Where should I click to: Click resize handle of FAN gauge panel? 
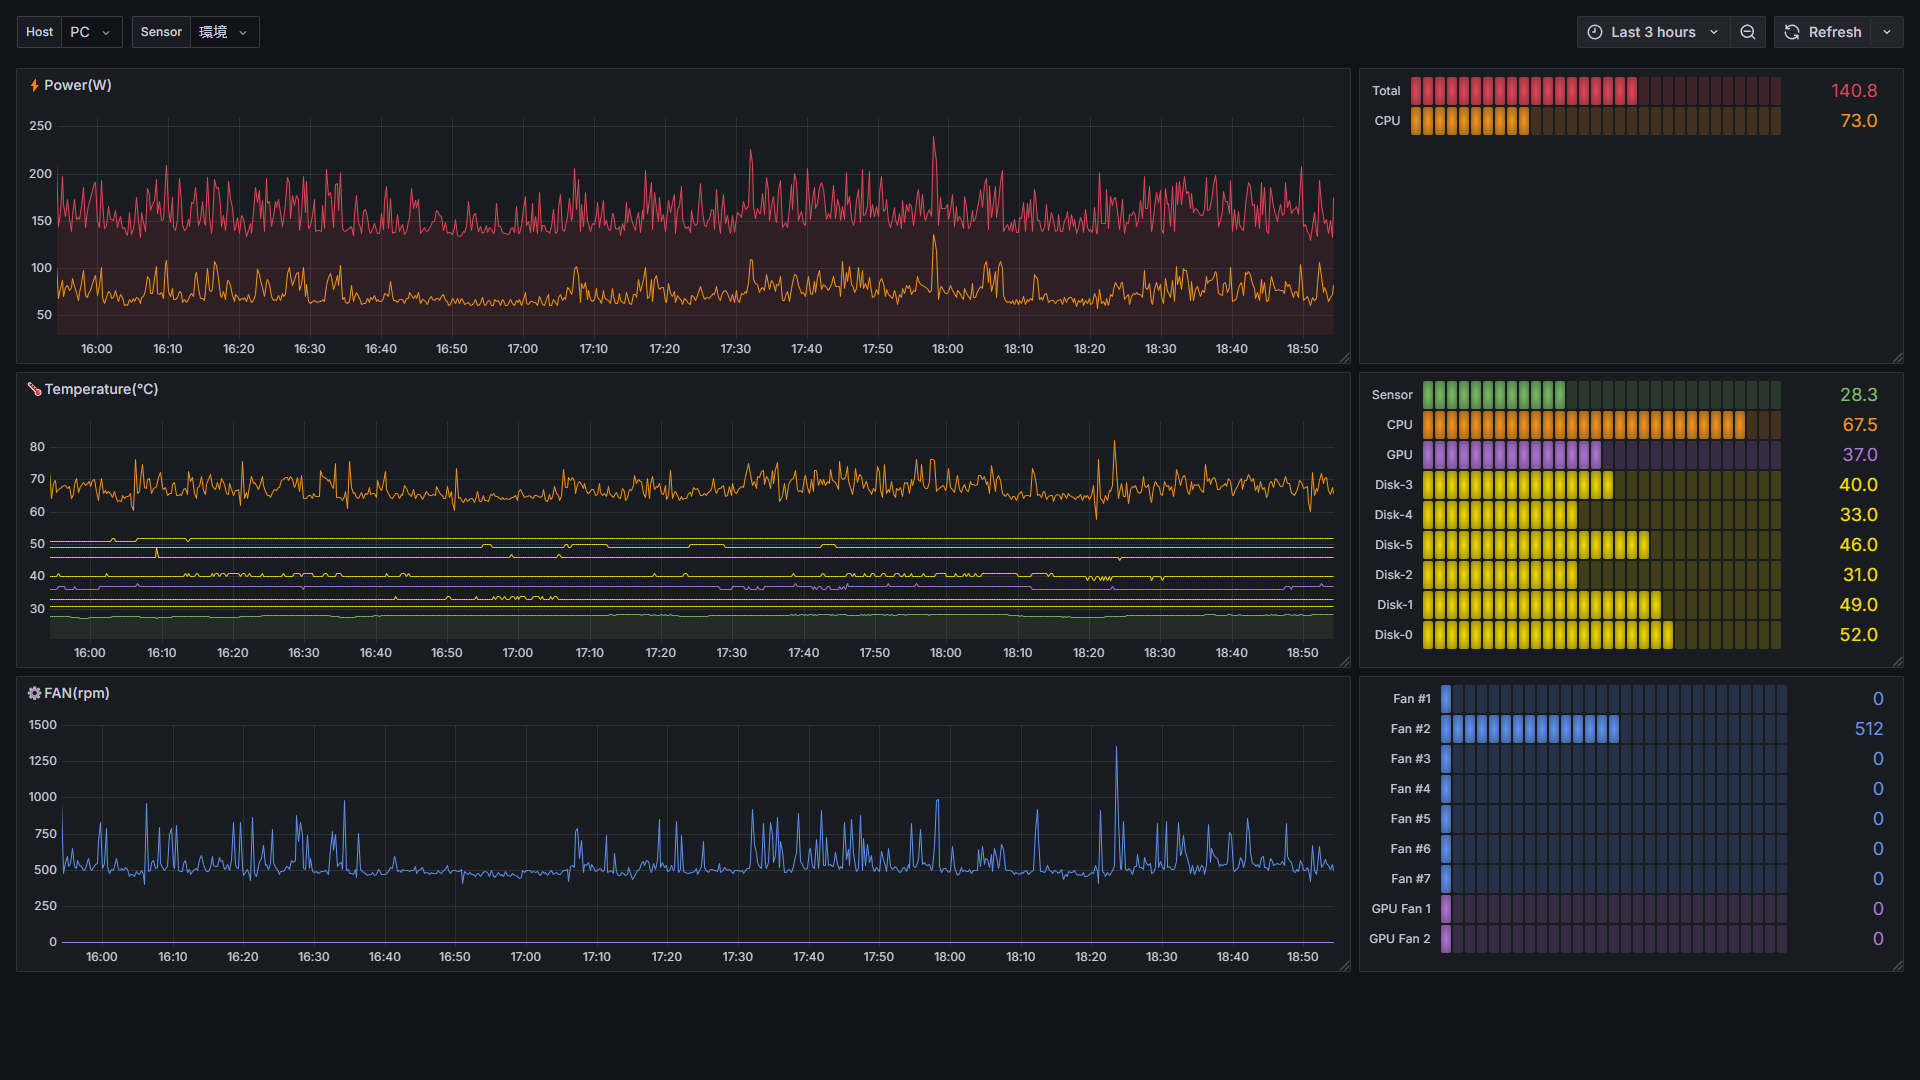point(1897,965)
